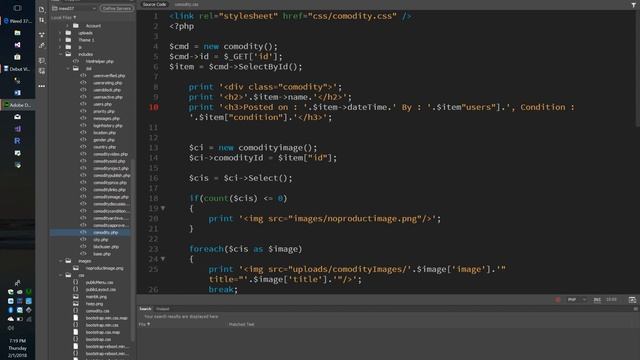This screenshot has height=360, width=640.
Task: Click the 10:55 cursor position in status bar
Action: 611,300
